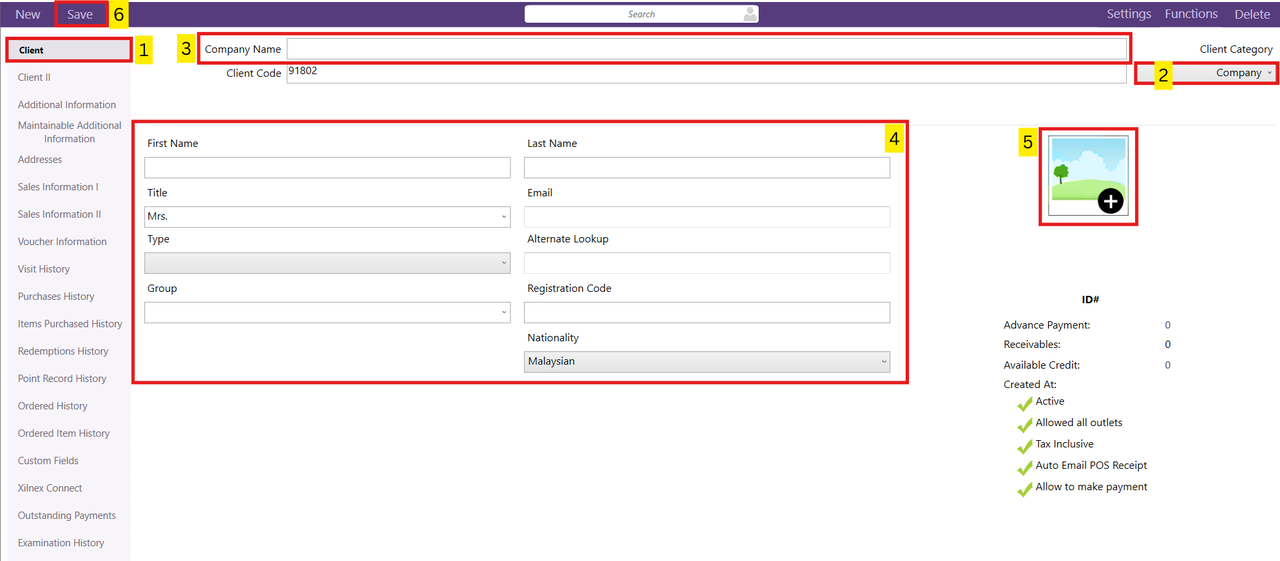Toggle the Allowed all outlets checkmark

tap(1024, 424)
